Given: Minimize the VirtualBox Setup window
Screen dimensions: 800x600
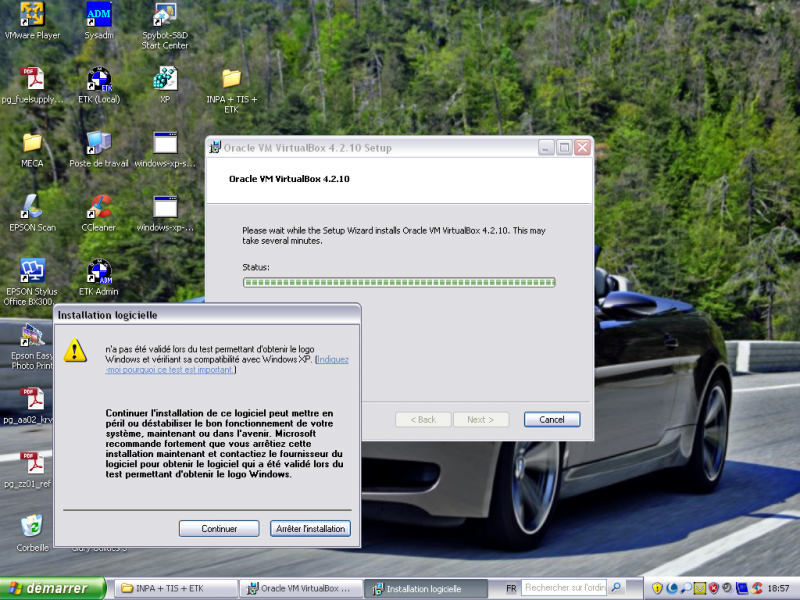Looking at the screenshot, I should pos(546,148).
